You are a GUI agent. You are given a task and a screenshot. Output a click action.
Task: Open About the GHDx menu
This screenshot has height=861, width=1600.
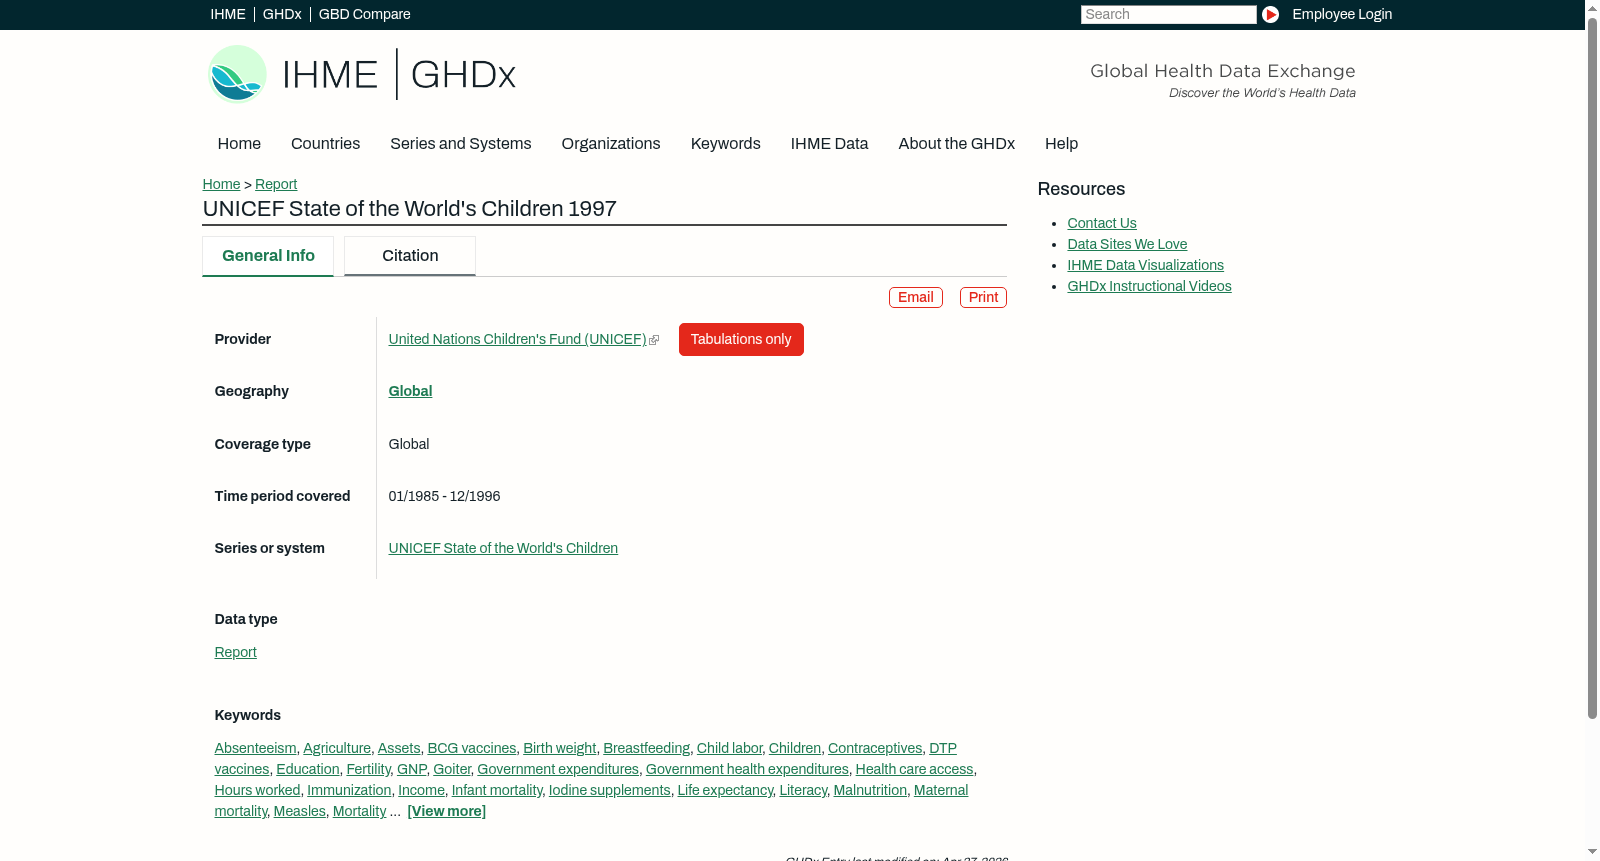click(x=957, y=144)
